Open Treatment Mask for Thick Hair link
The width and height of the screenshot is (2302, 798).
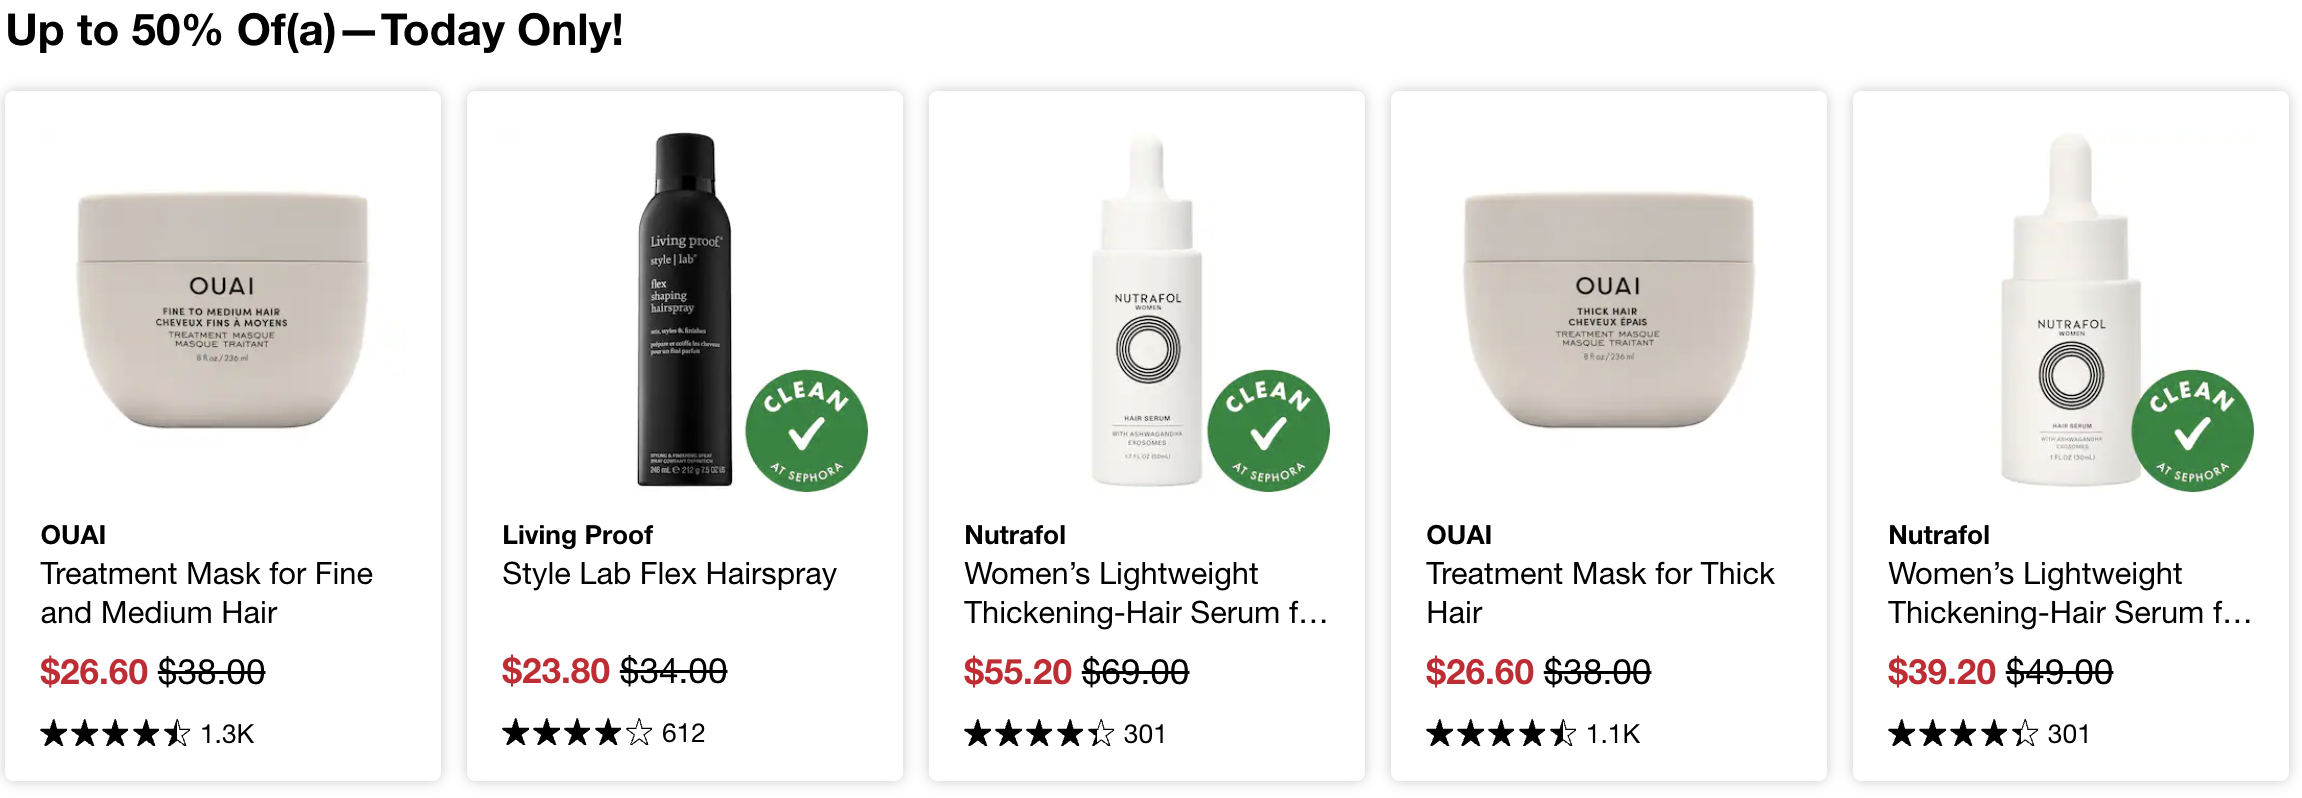pos(1600,593)
